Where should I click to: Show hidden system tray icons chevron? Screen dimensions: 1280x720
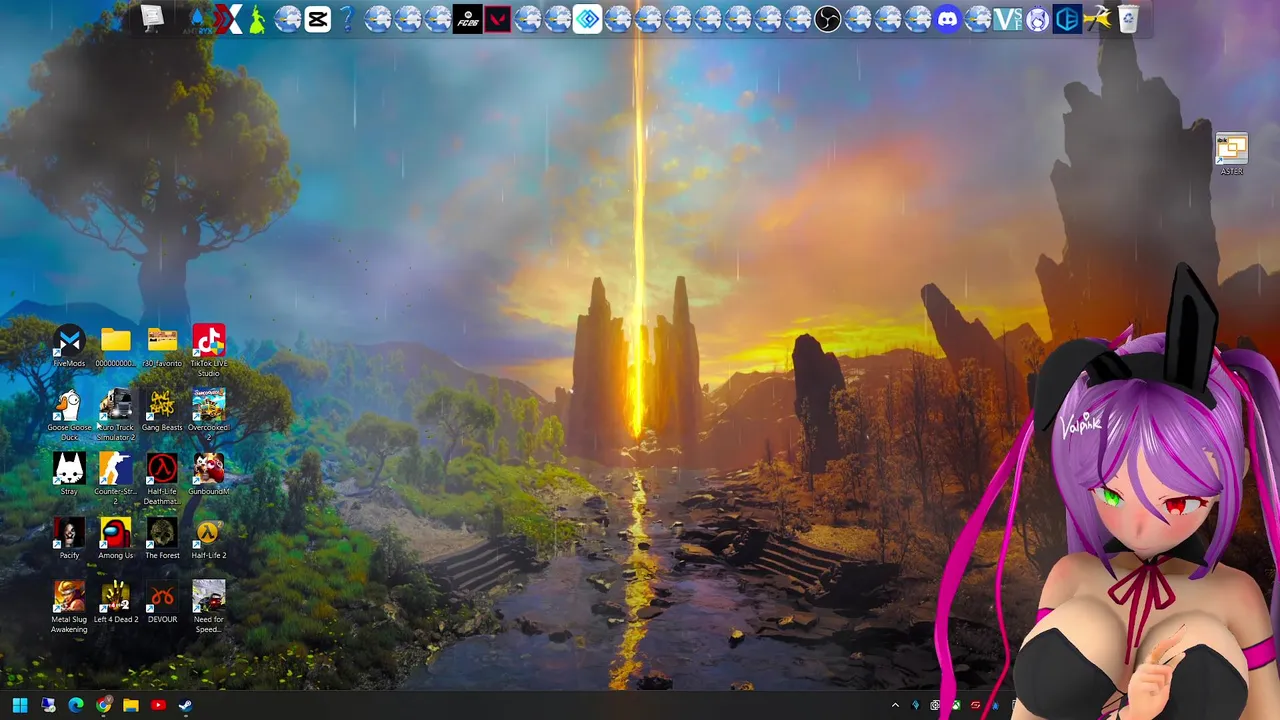click(x=895, y=705)
